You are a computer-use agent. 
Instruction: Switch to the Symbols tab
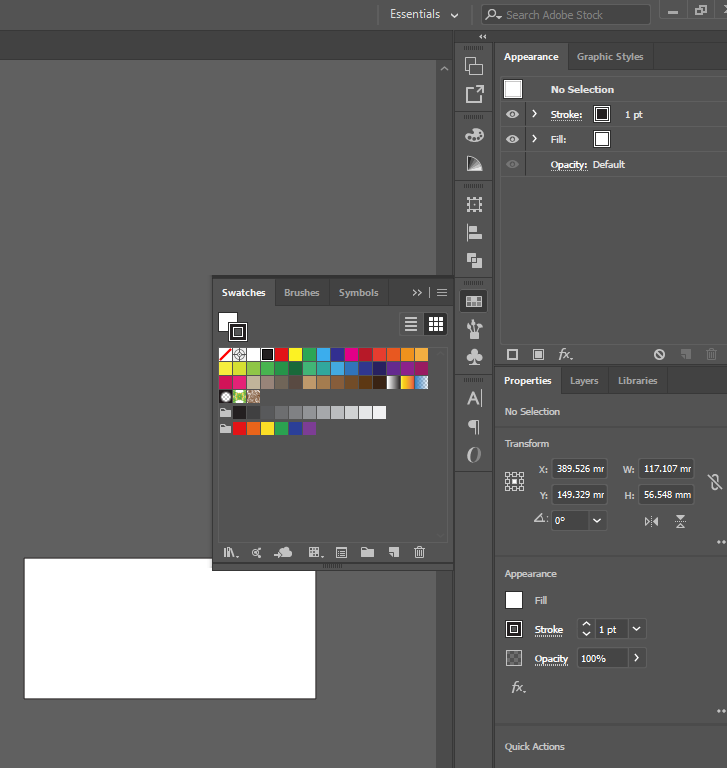(359, 292)
